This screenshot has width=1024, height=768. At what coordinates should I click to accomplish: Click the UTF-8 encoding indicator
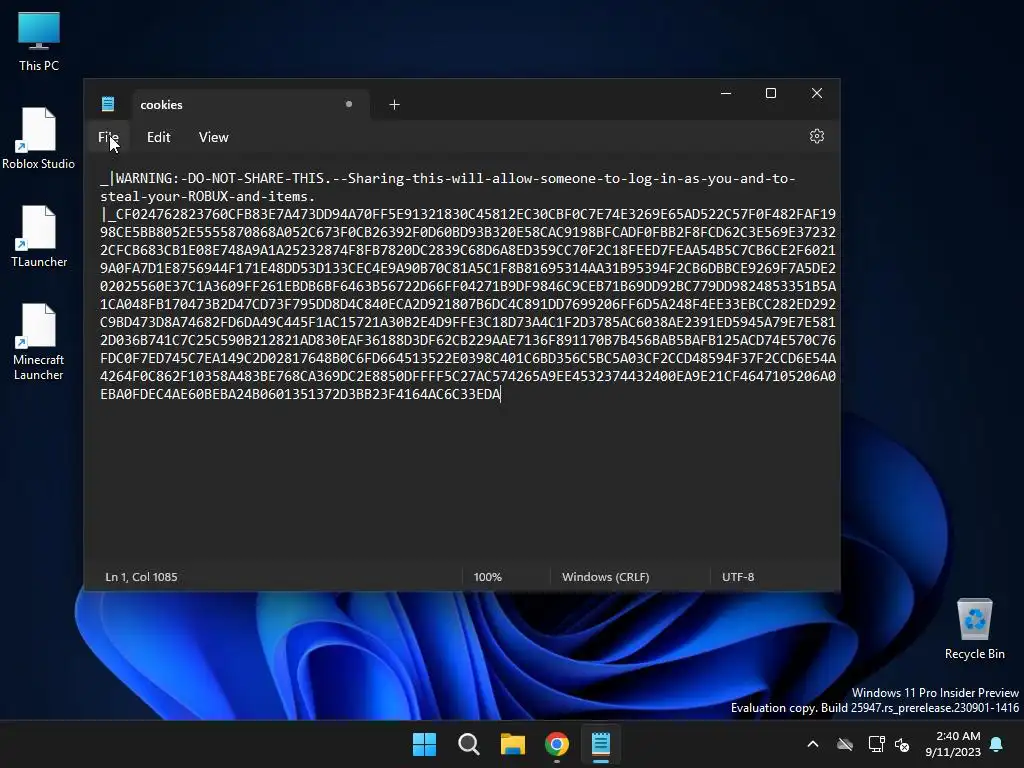[x=738, y=577]
